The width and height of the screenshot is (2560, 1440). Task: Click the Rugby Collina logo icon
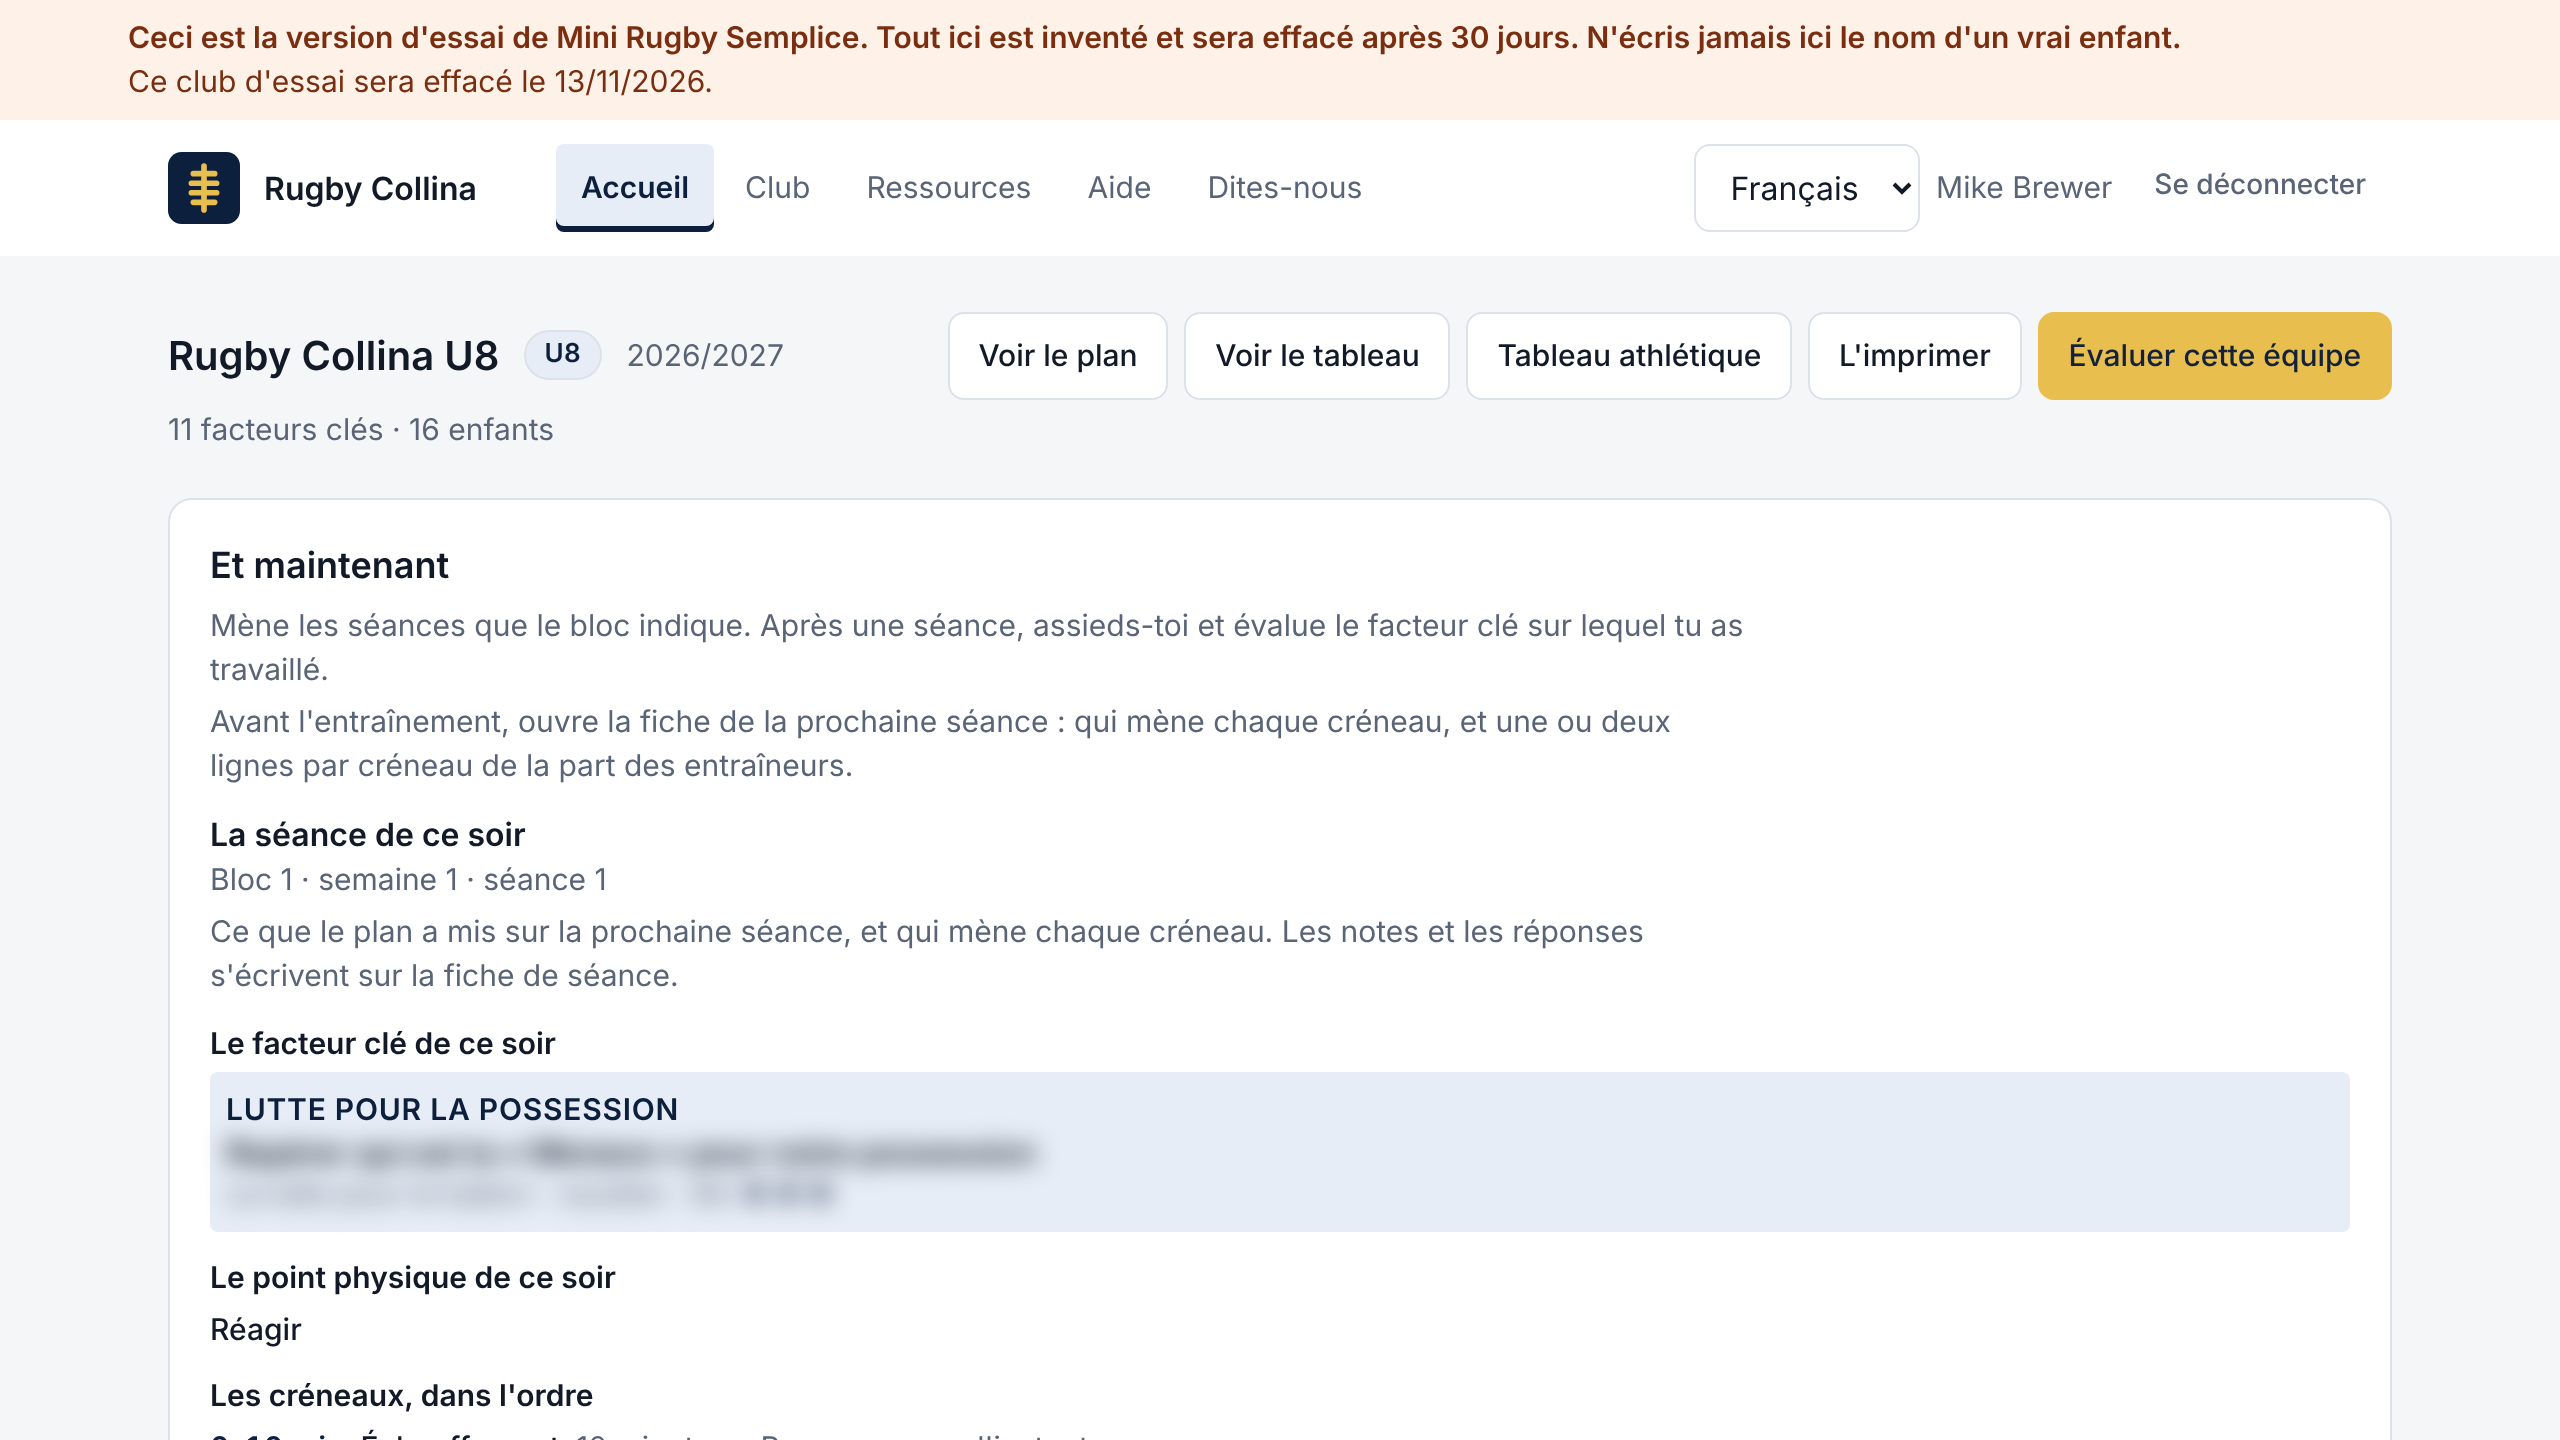coord(204,188)
